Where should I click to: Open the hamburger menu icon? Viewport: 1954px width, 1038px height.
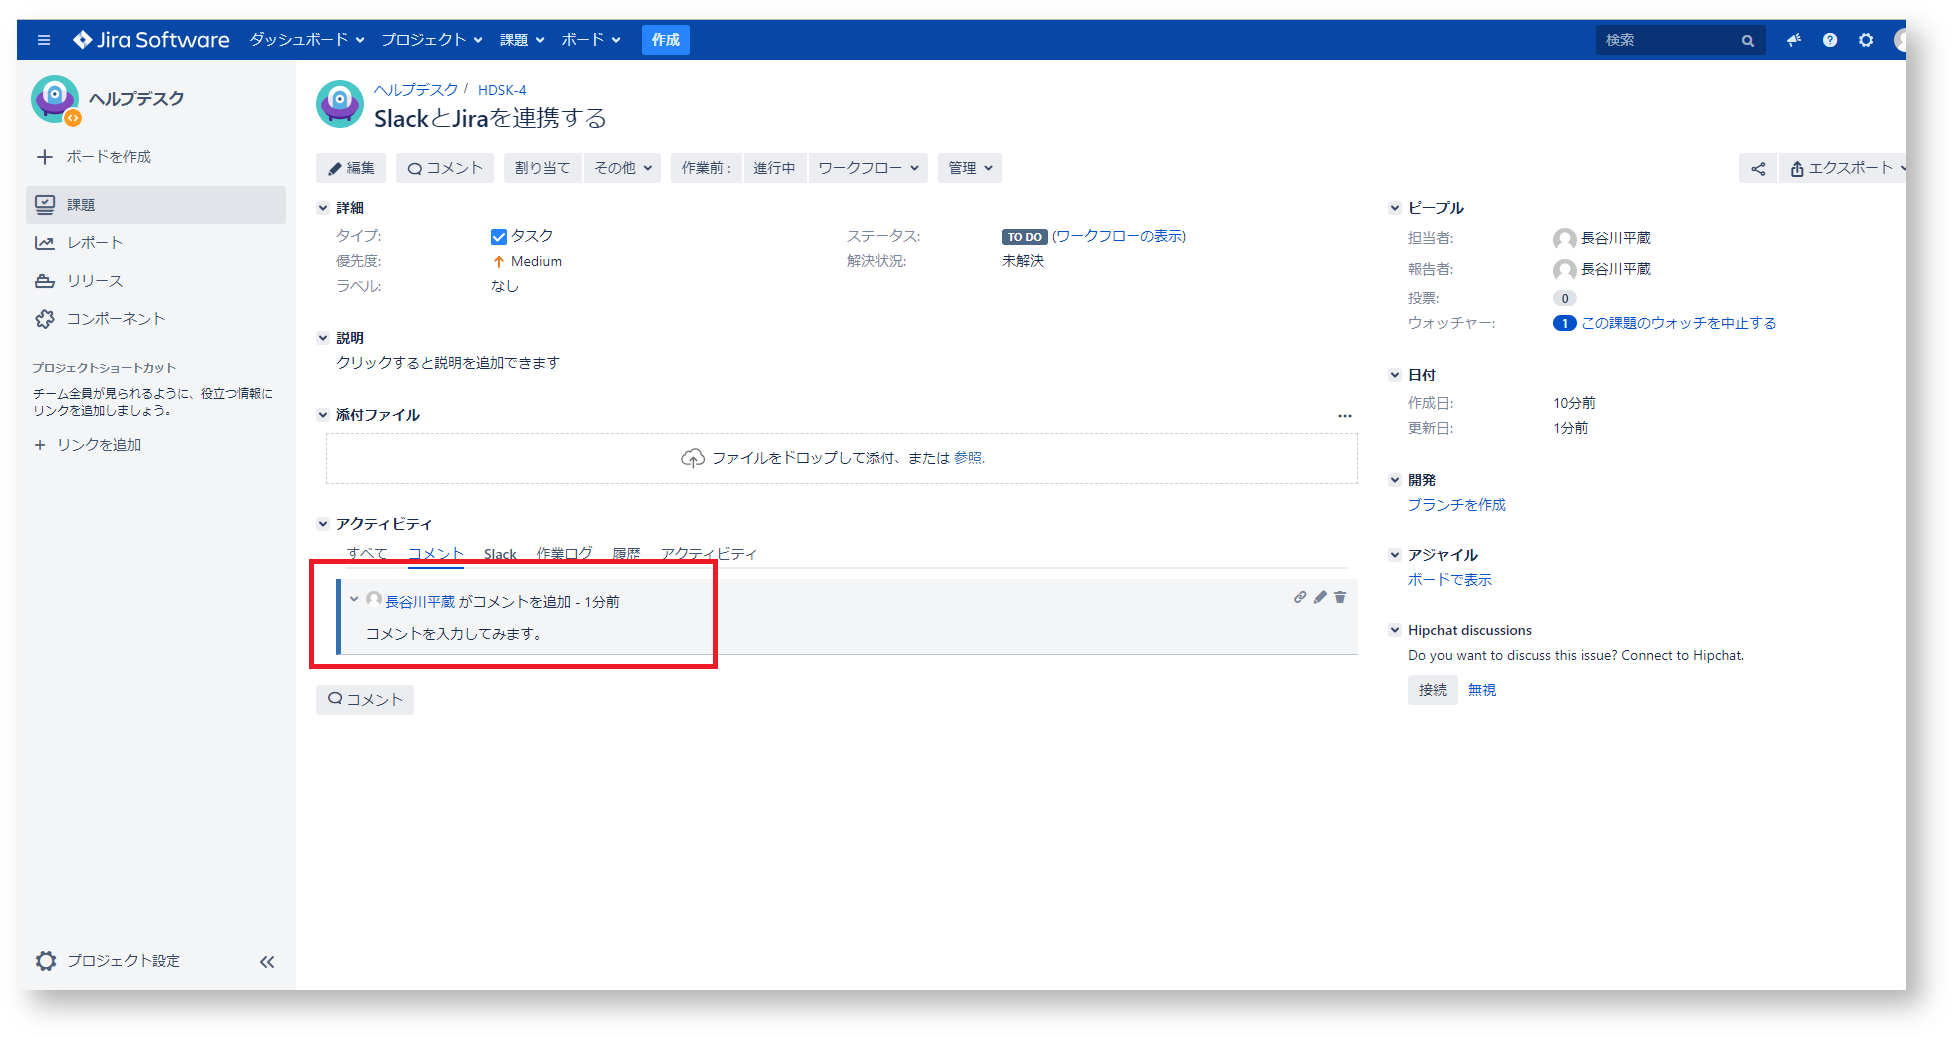(44, 40)
